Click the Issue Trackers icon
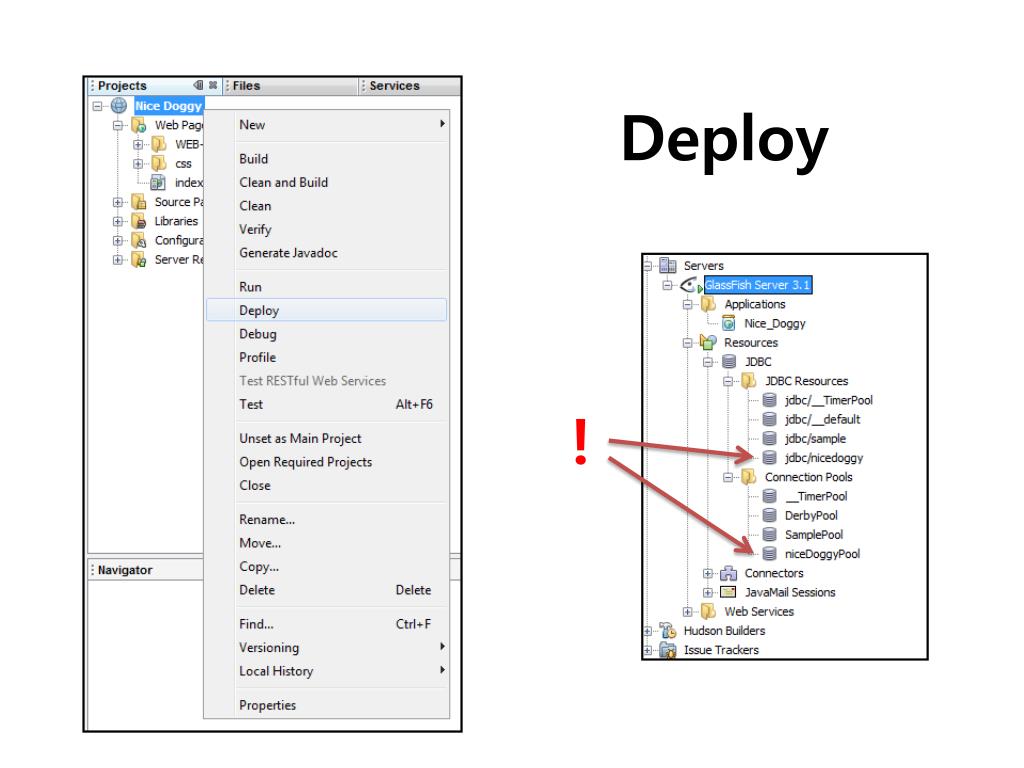 pyautogui.click(x=667, y=650)
